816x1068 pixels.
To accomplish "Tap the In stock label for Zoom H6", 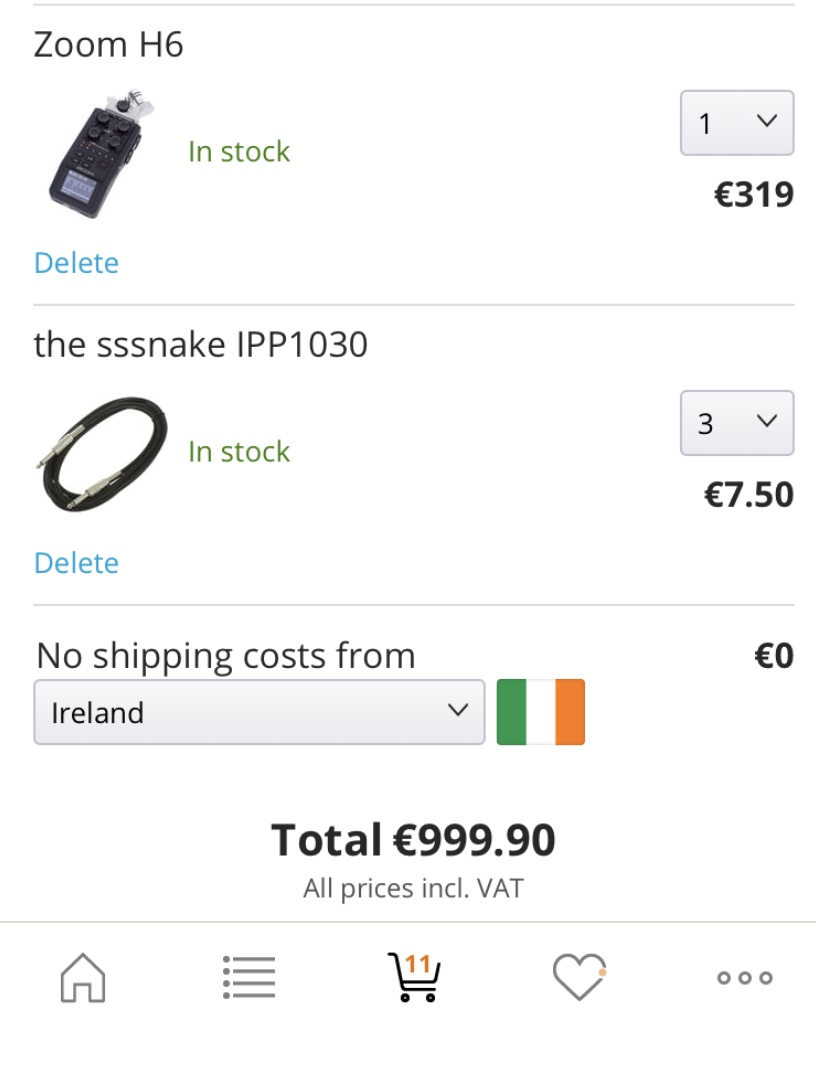I will point(239,152).
